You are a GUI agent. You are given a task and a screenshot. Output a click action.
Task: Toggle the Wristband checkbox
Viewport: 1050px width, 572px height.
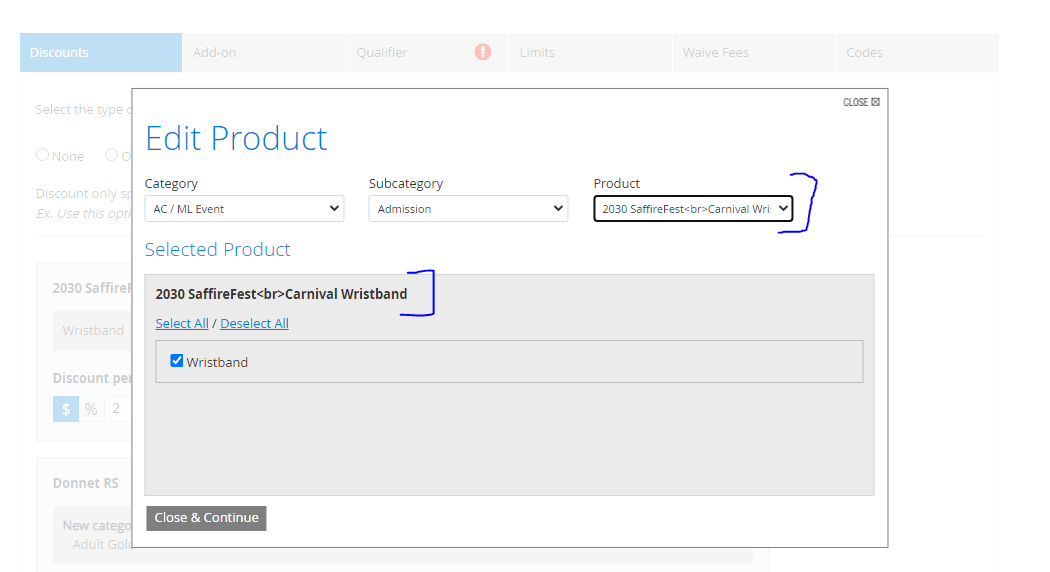[x=177, y=361]
